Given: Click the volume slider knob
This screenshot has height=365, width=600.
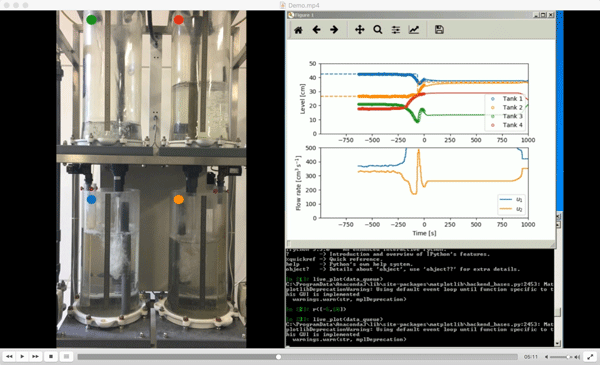Looking at the screenshot, I should click(x=567, y=357).
